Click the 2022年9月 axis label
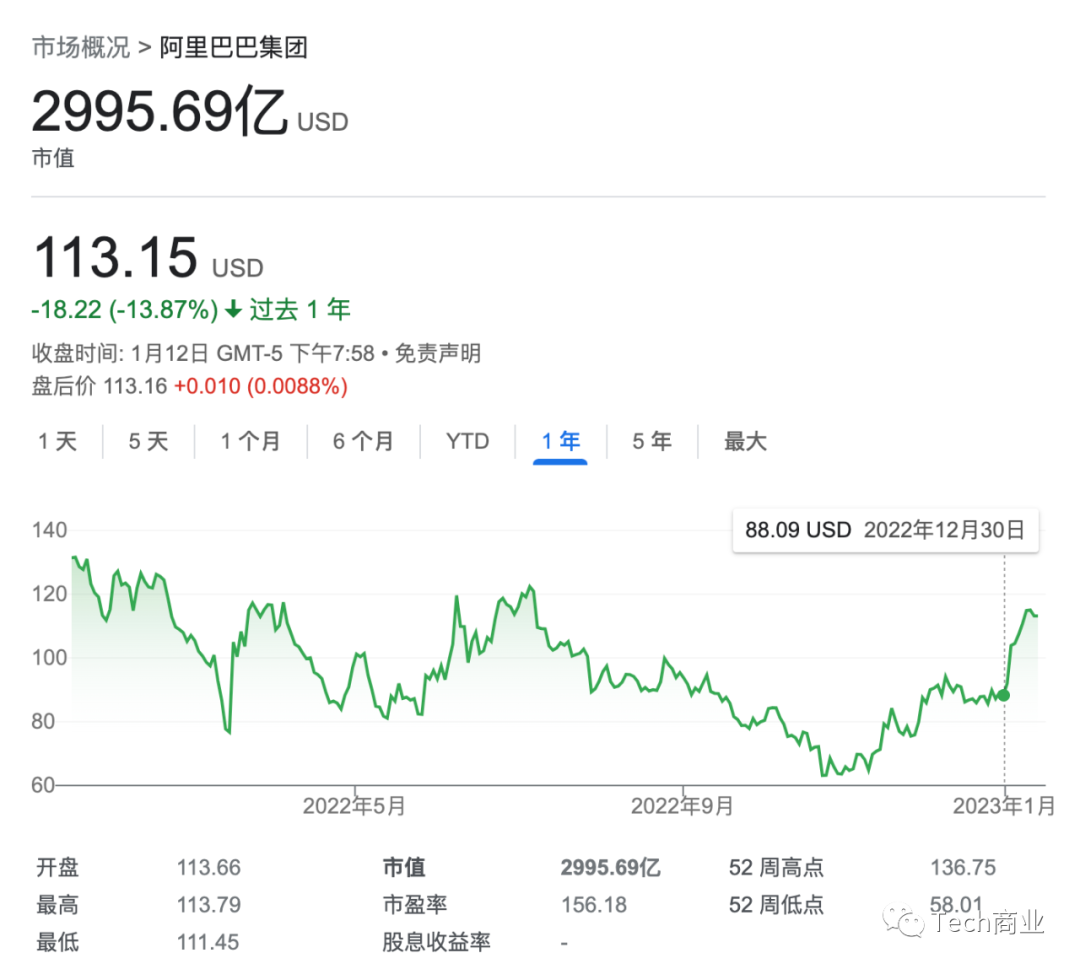The image size is (1080, 969). pyautogui.click(x=682, y=806)
